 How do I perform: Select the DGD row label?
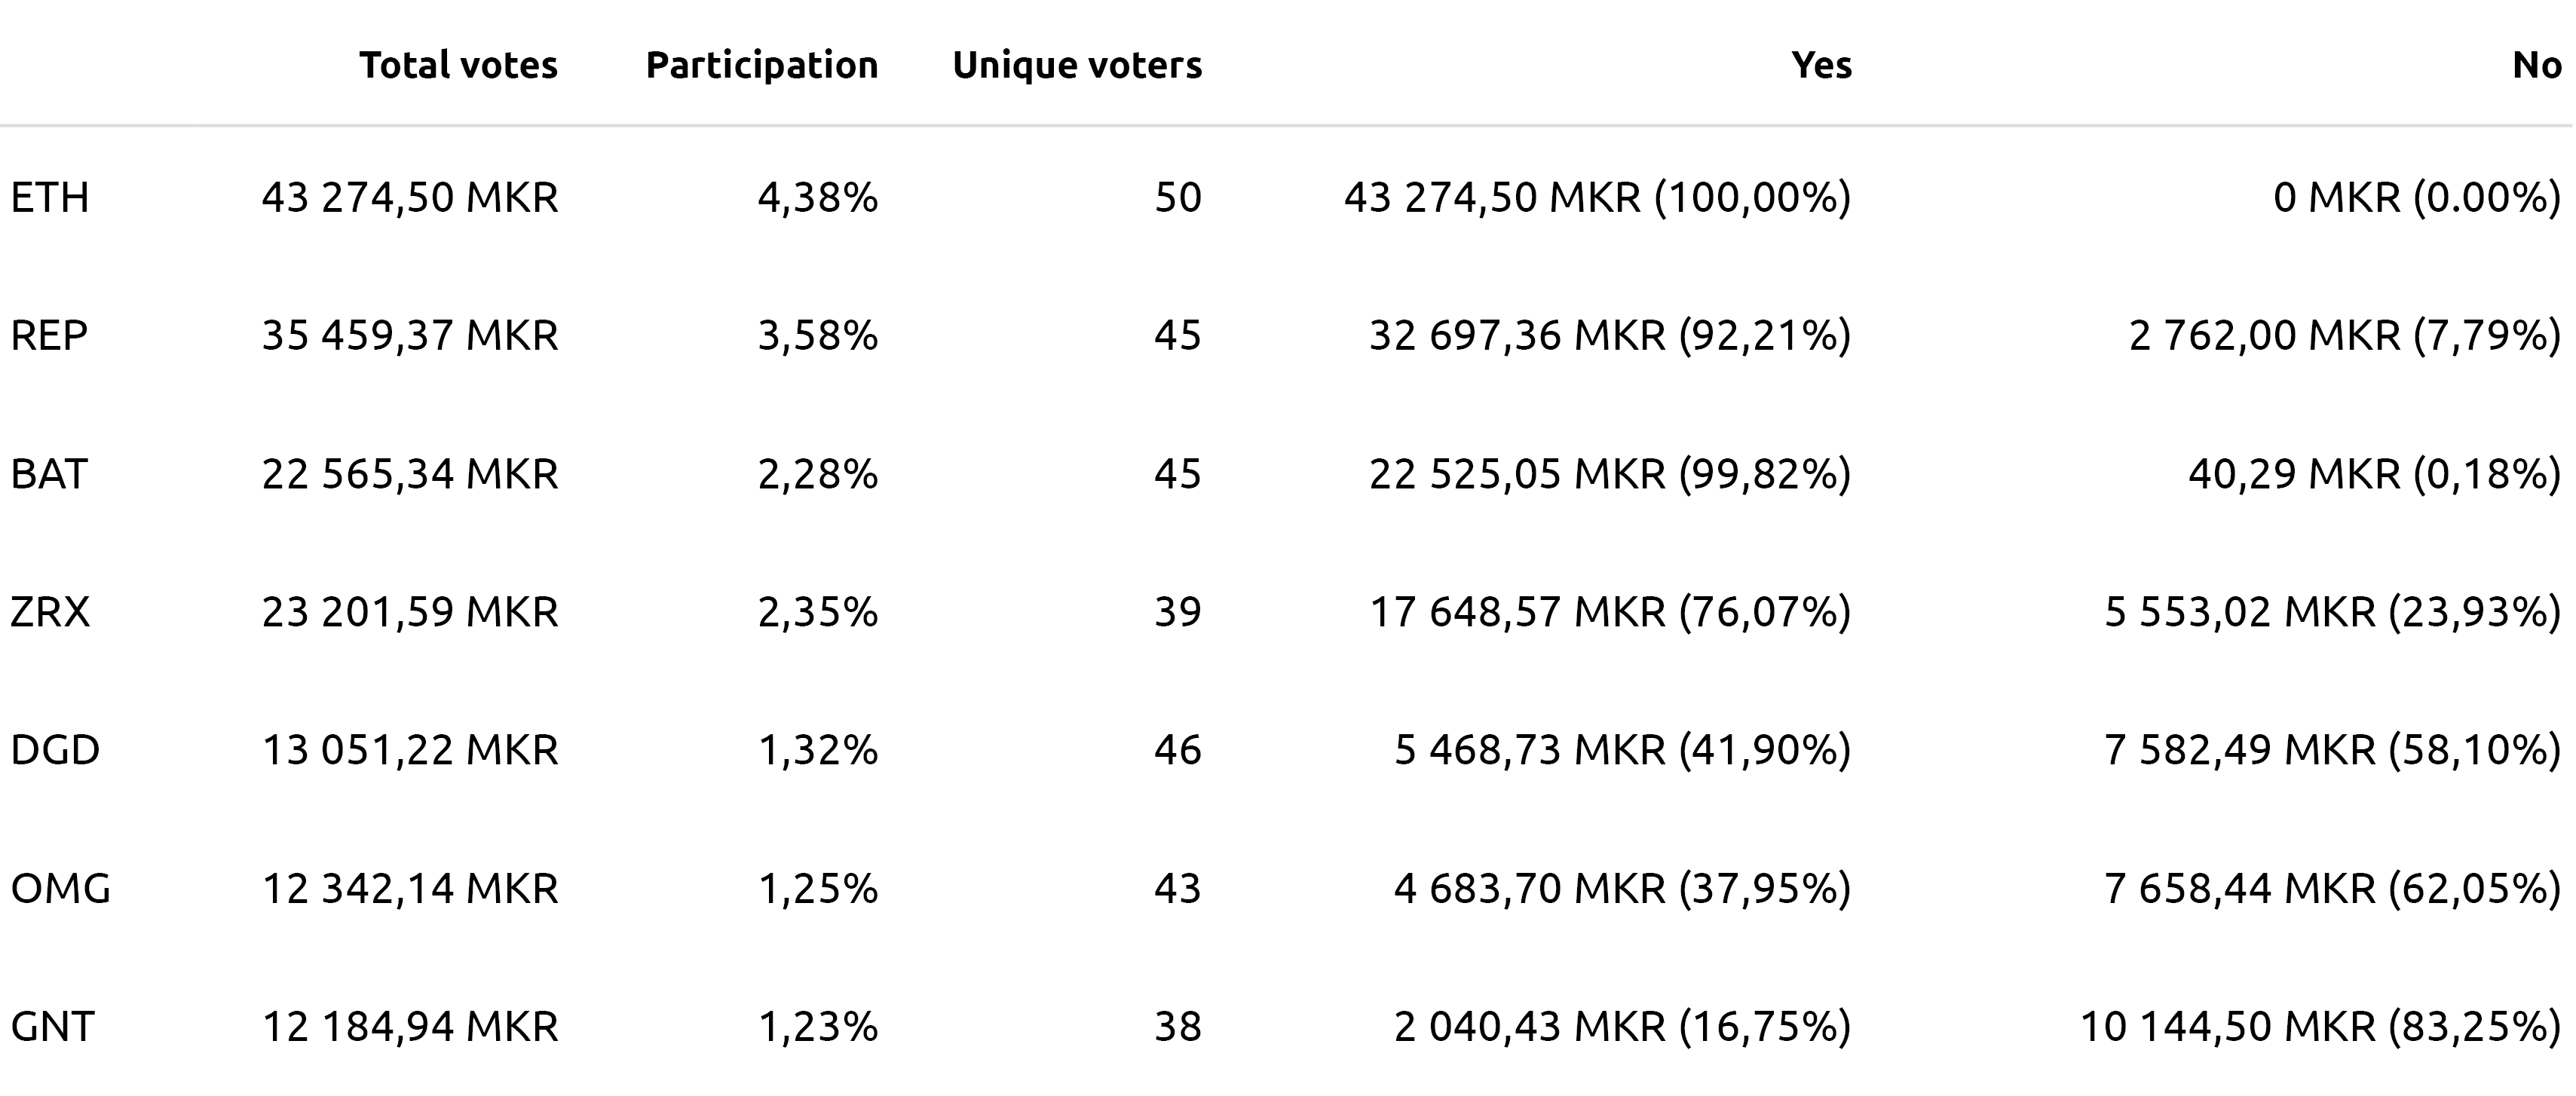pos(55,749)
